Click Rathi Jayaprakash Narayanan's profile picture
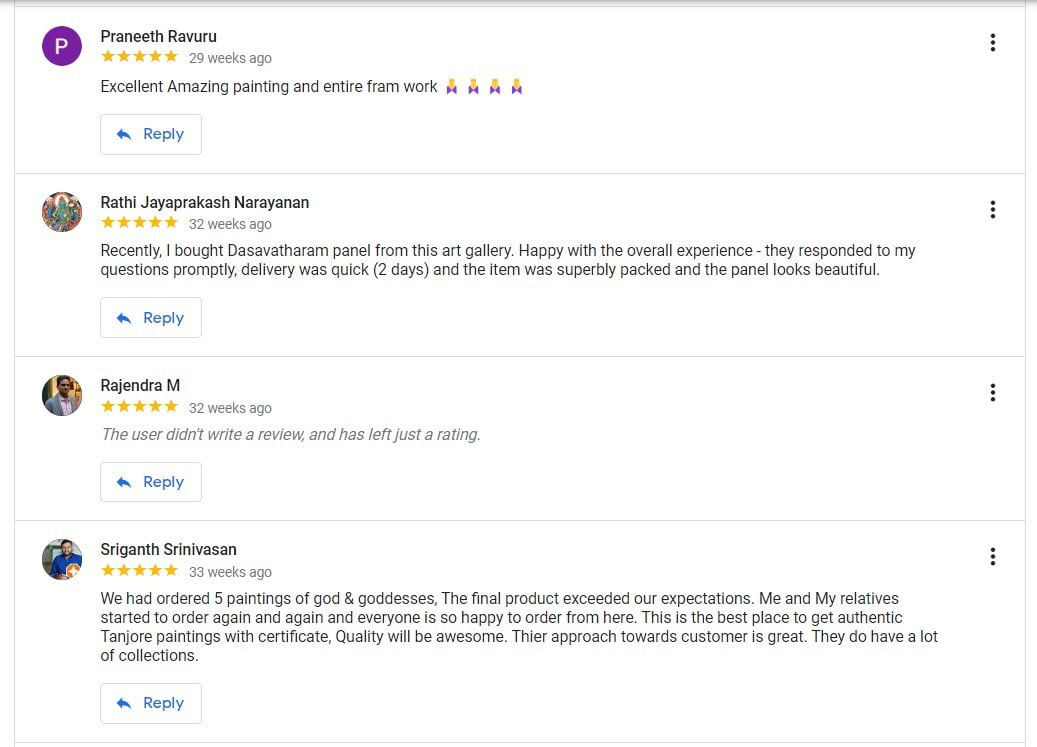Screen dimensions: 1037x747 pos(62,212)
